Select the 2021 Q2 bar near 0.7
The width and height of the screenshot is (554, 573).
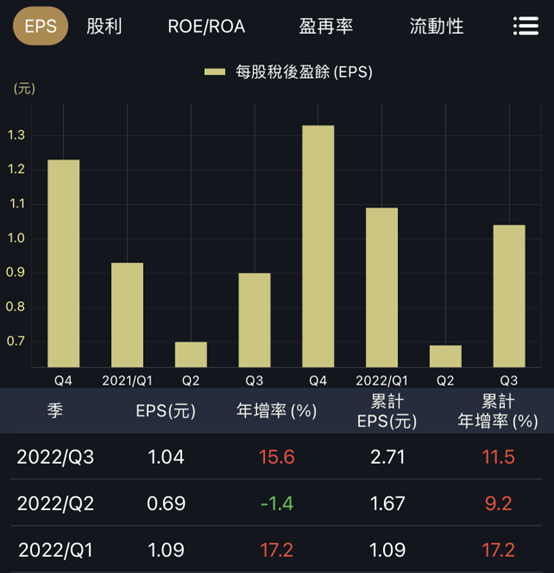(191, 354)
